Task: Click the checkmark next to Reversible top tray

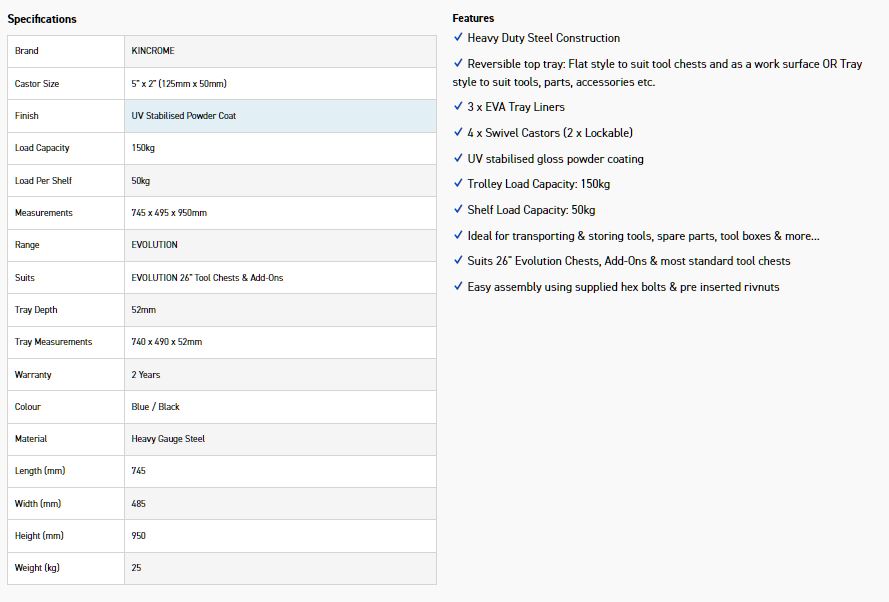Action: click(457, 64)
